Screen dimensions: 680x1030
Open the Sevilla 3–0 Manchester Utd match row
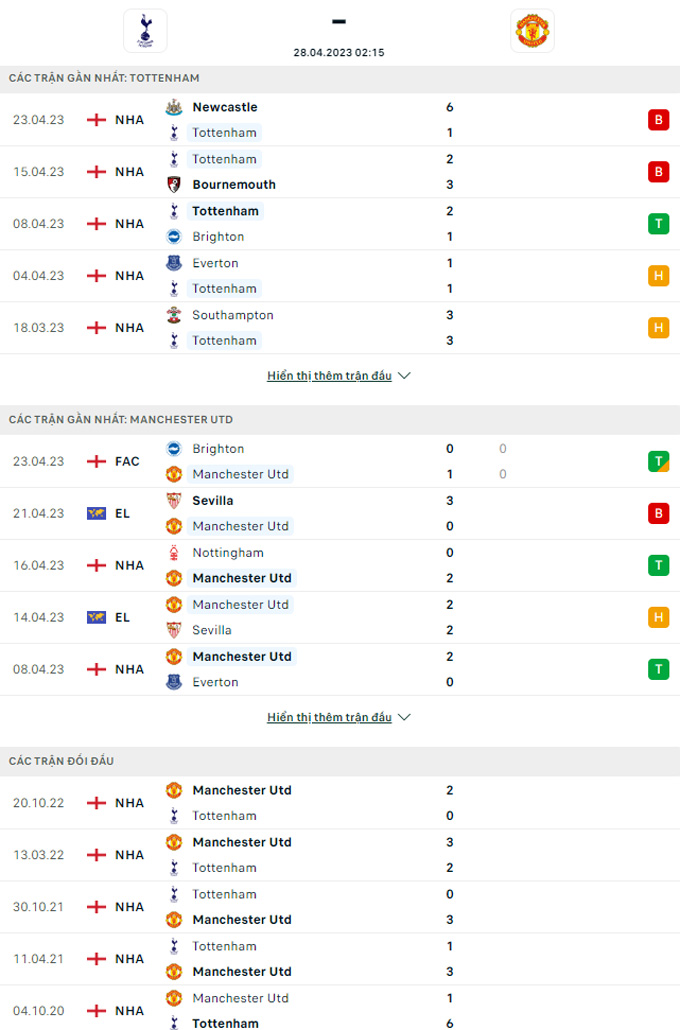[340, 514]
